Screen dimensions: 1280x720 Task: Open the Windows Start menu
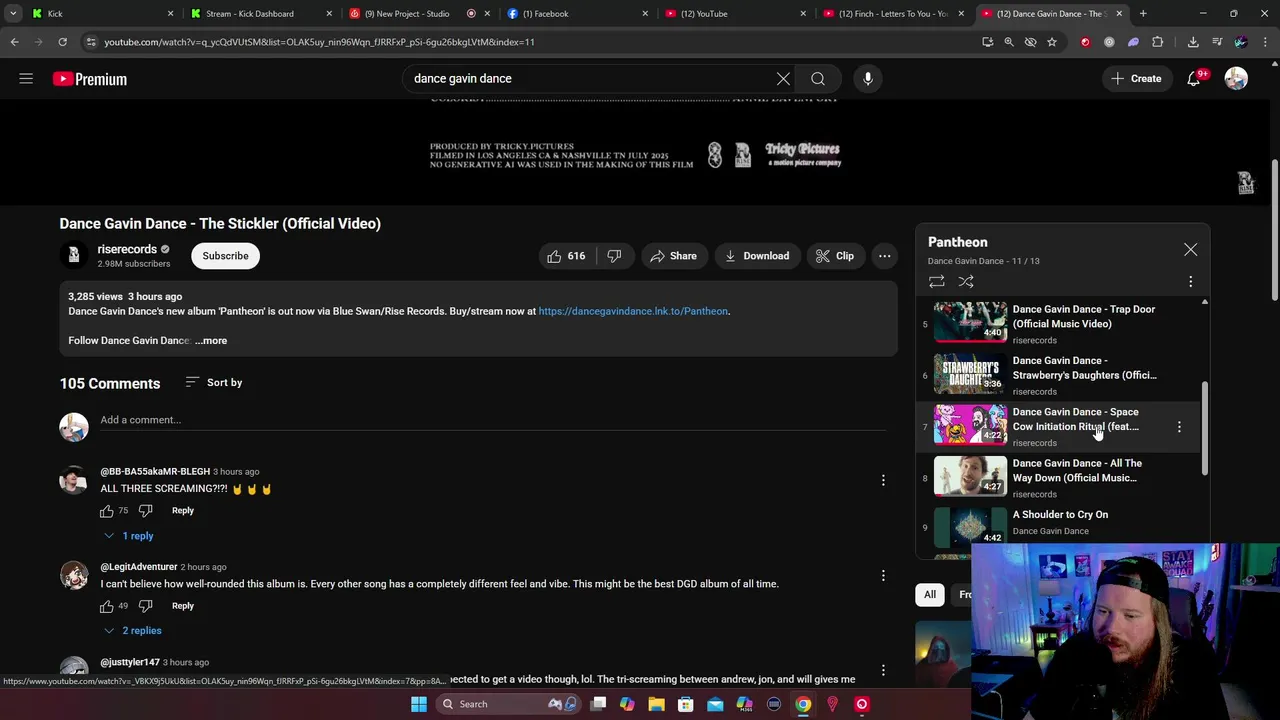(x=419, y=704)
